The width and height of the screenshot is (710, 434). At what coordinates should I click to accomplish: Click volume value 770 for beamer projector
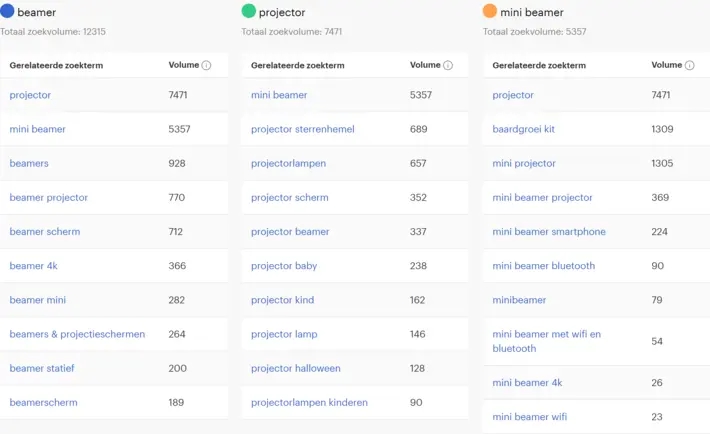pos(177,198)
